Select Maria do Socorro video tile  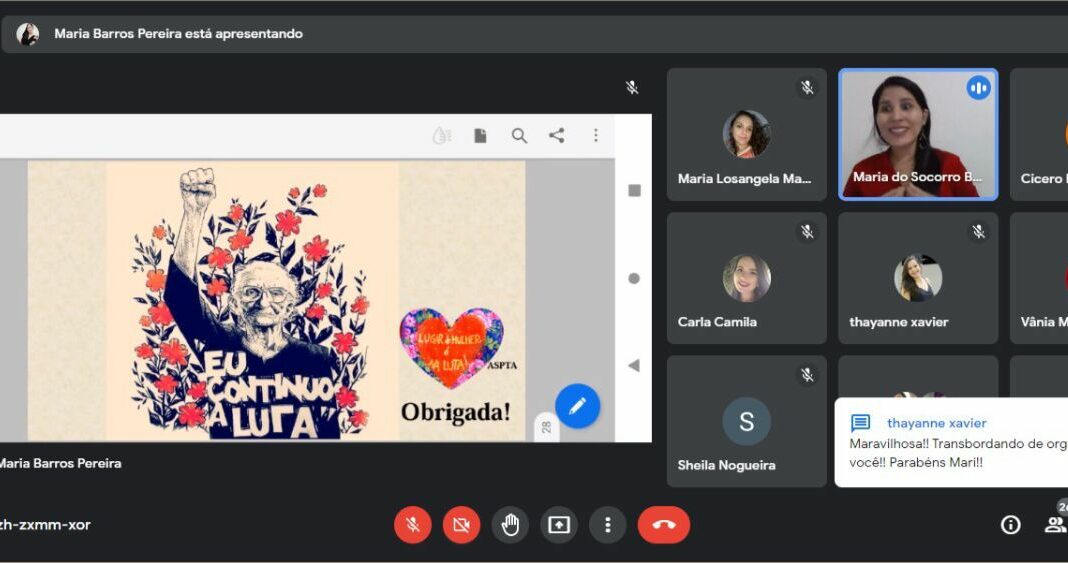point(918,134)
